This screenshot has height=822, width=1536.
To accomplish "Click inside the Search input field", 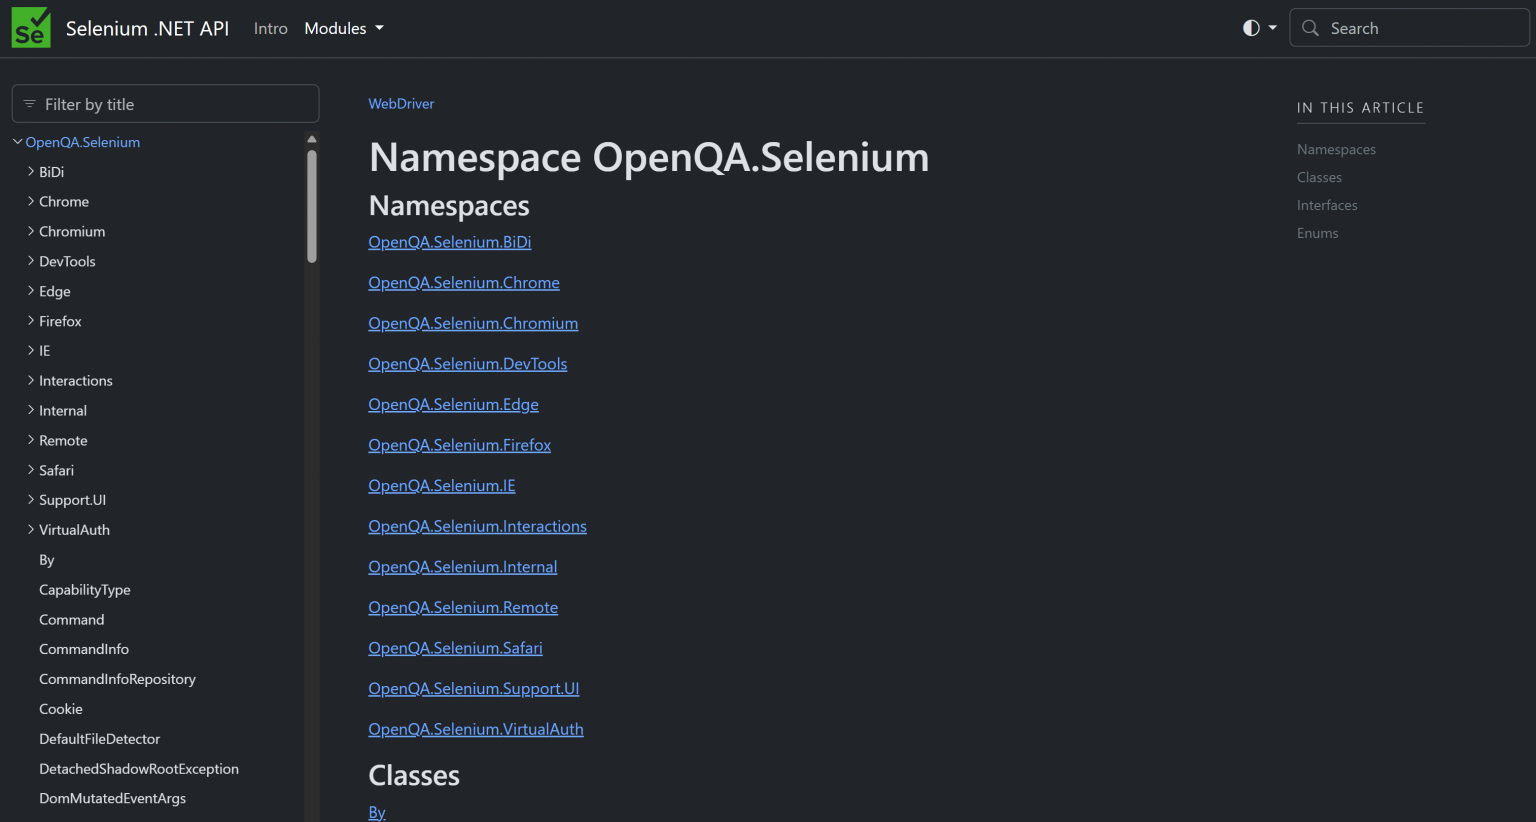I will (1410, 27).
